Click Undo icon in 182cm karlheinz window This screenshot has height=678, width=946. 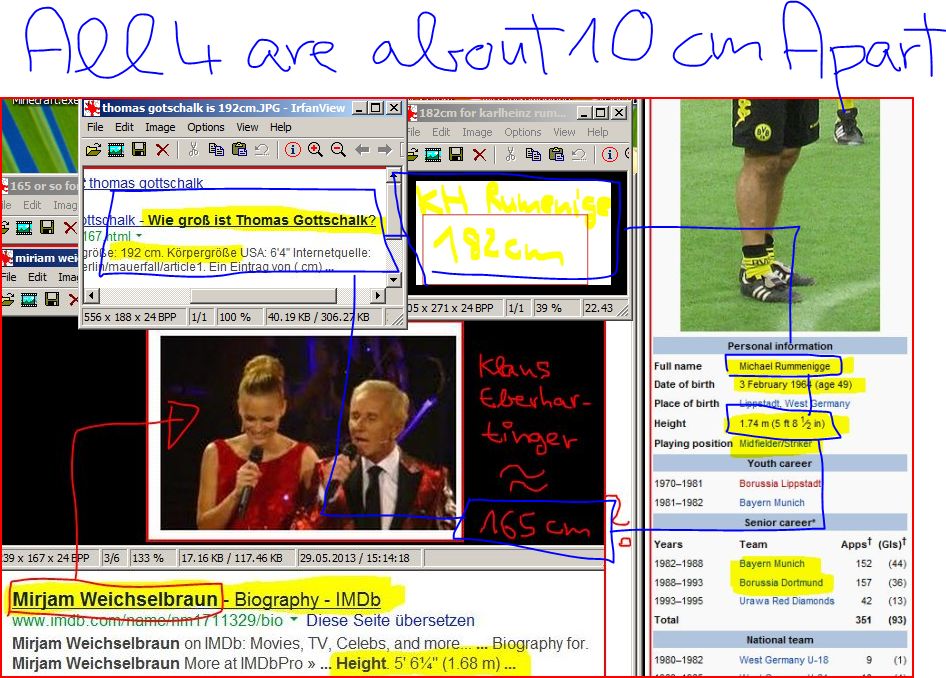(x=579, y=154)
